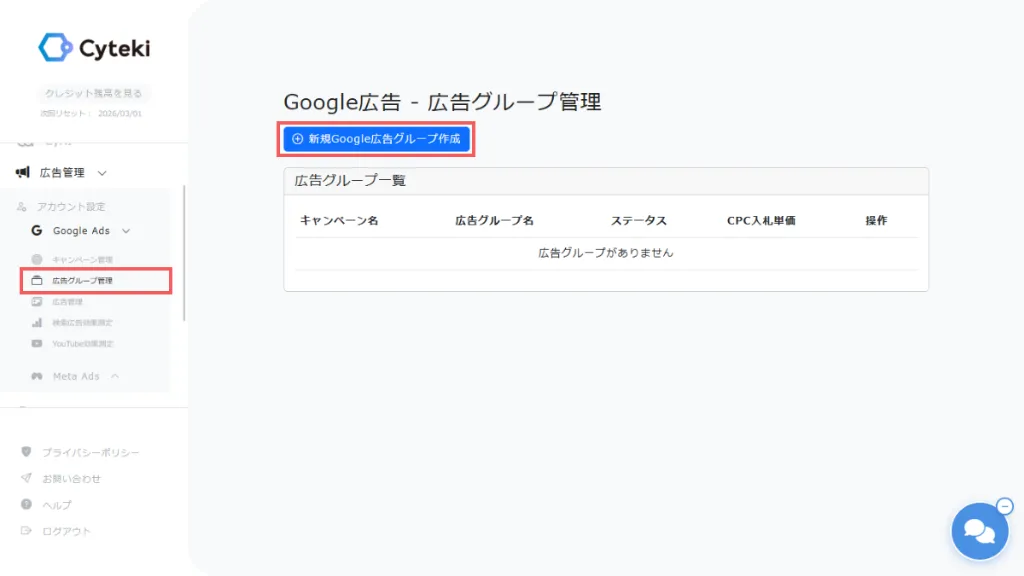Click the CPC入札単価 column header
This screenshot has height=576, width=1024.
click(760, 221)
